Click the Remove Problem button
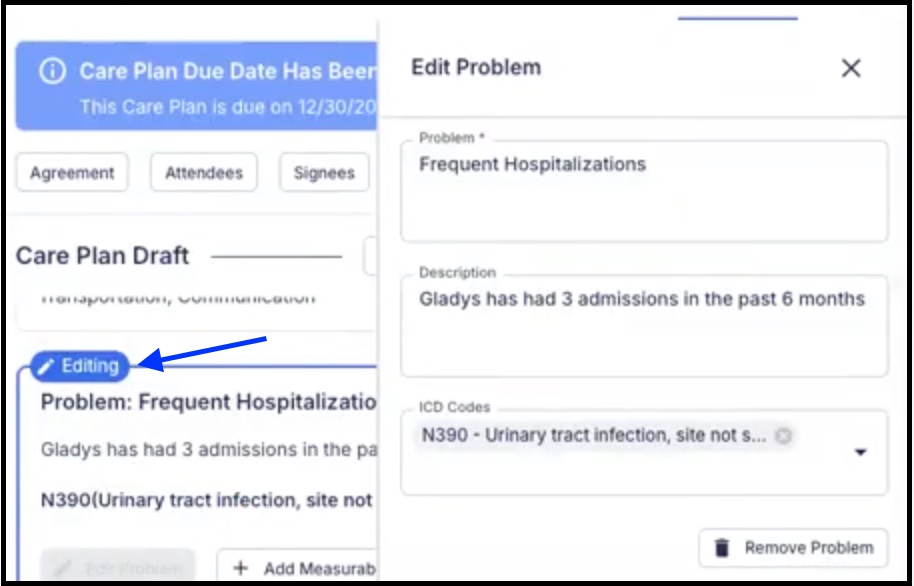The width and height of the screenshot is (914, 586). click(x=793, y=548)
